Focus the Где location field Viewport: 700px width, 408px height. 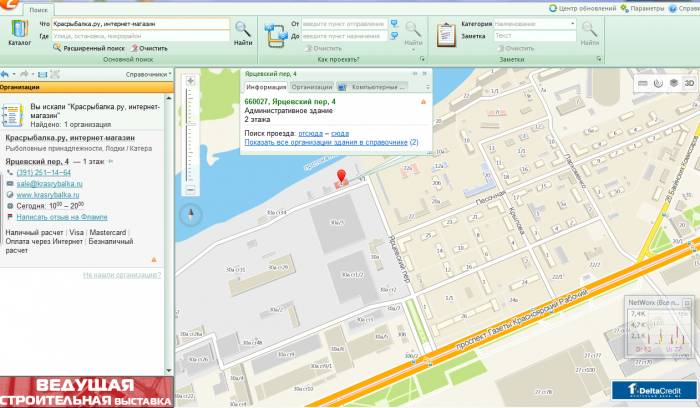pyautogui.click(x=141, y=36)
